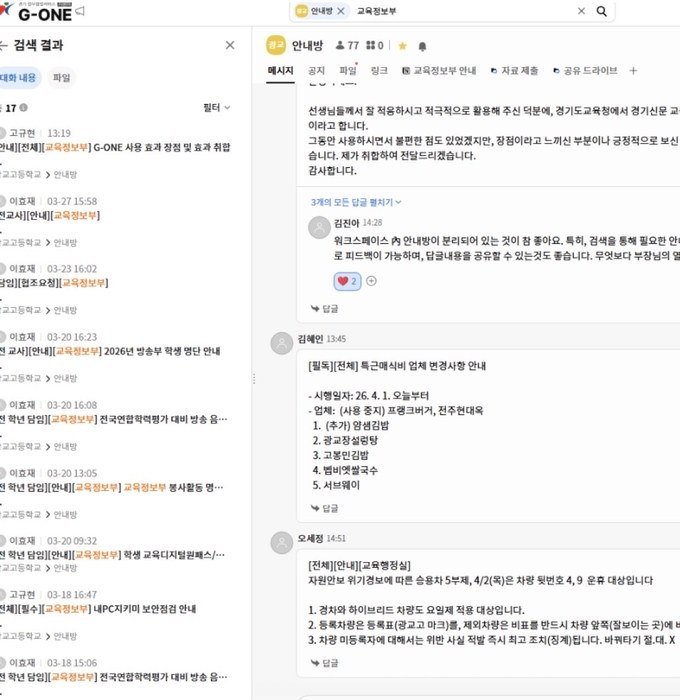Expand 3개의 모든 답글 펼치기

coord(355,202)
